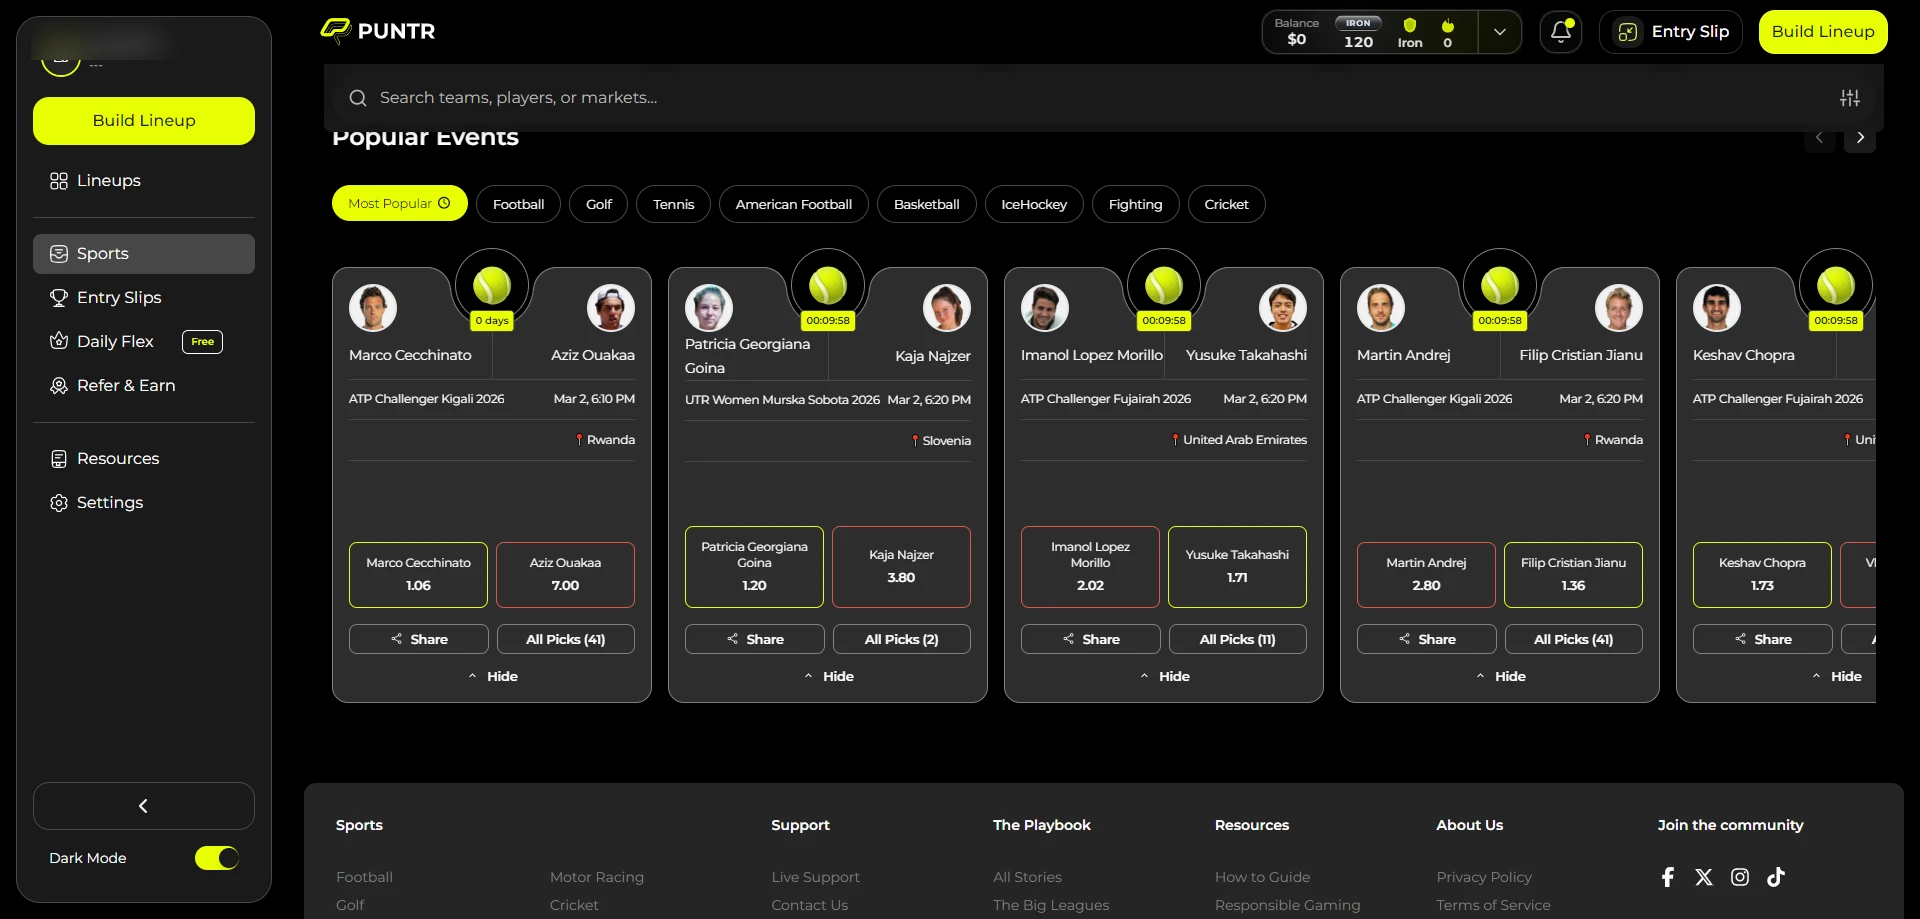Image resolution: width=1920 pixels, height=919 pixels.
Task: Select Yusuke Takahashi 1.71 odds pick
Action: pos(1237,567)
